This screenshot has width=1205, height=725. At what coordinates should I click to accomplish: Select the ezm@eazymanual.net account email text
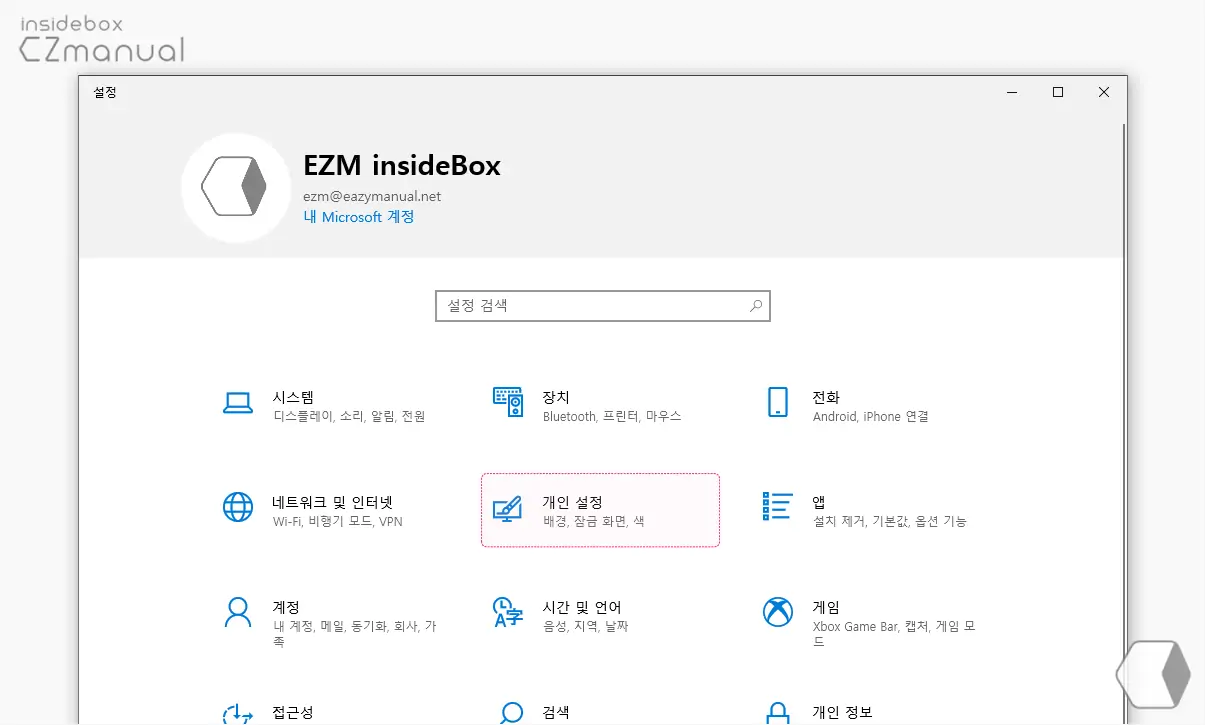pos(372,196)
